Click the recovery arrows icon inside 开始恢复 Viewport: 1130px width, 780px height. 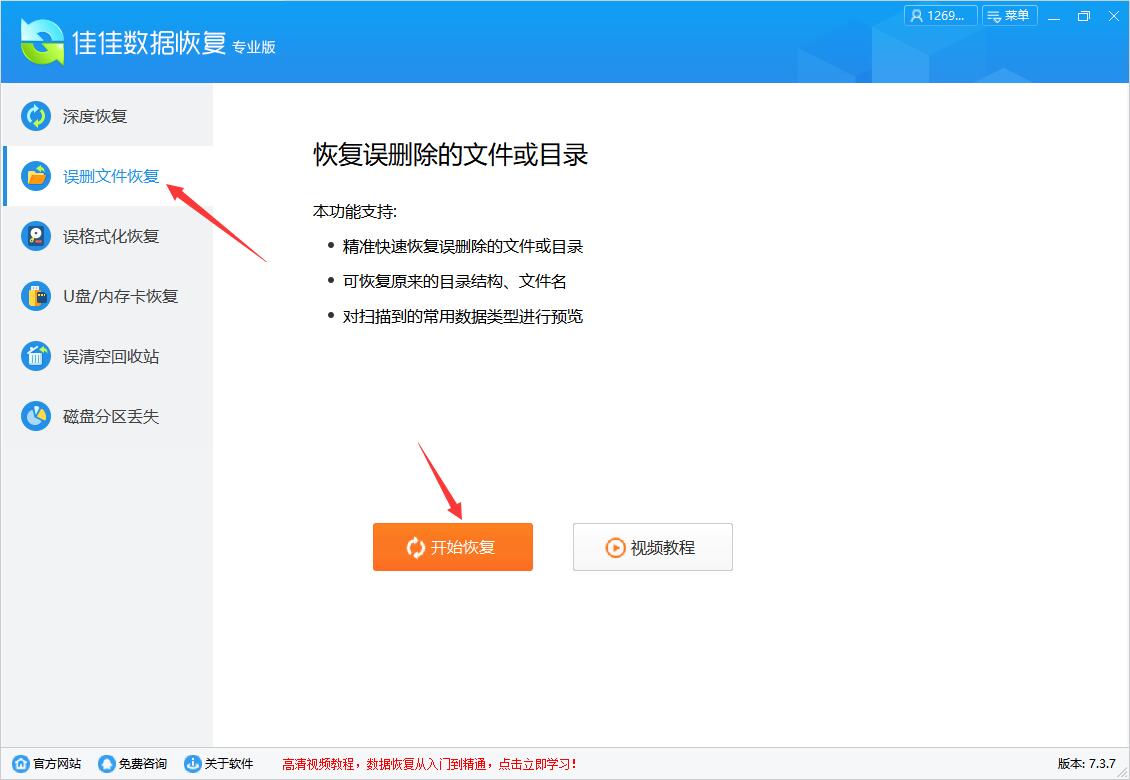point(415,547)
